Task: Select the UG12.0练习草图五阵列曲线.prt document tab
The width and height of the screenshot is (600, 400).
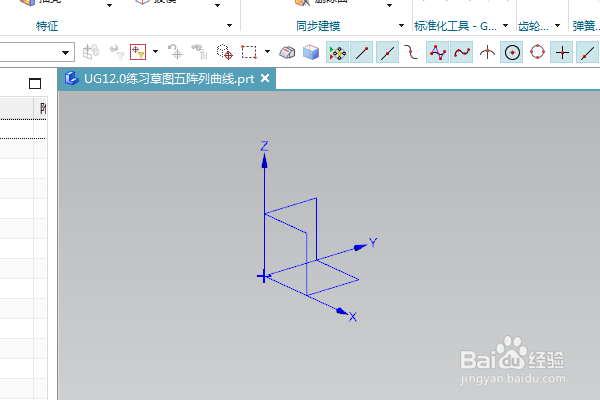Action: pyautogui.click(x=166, y=79)
